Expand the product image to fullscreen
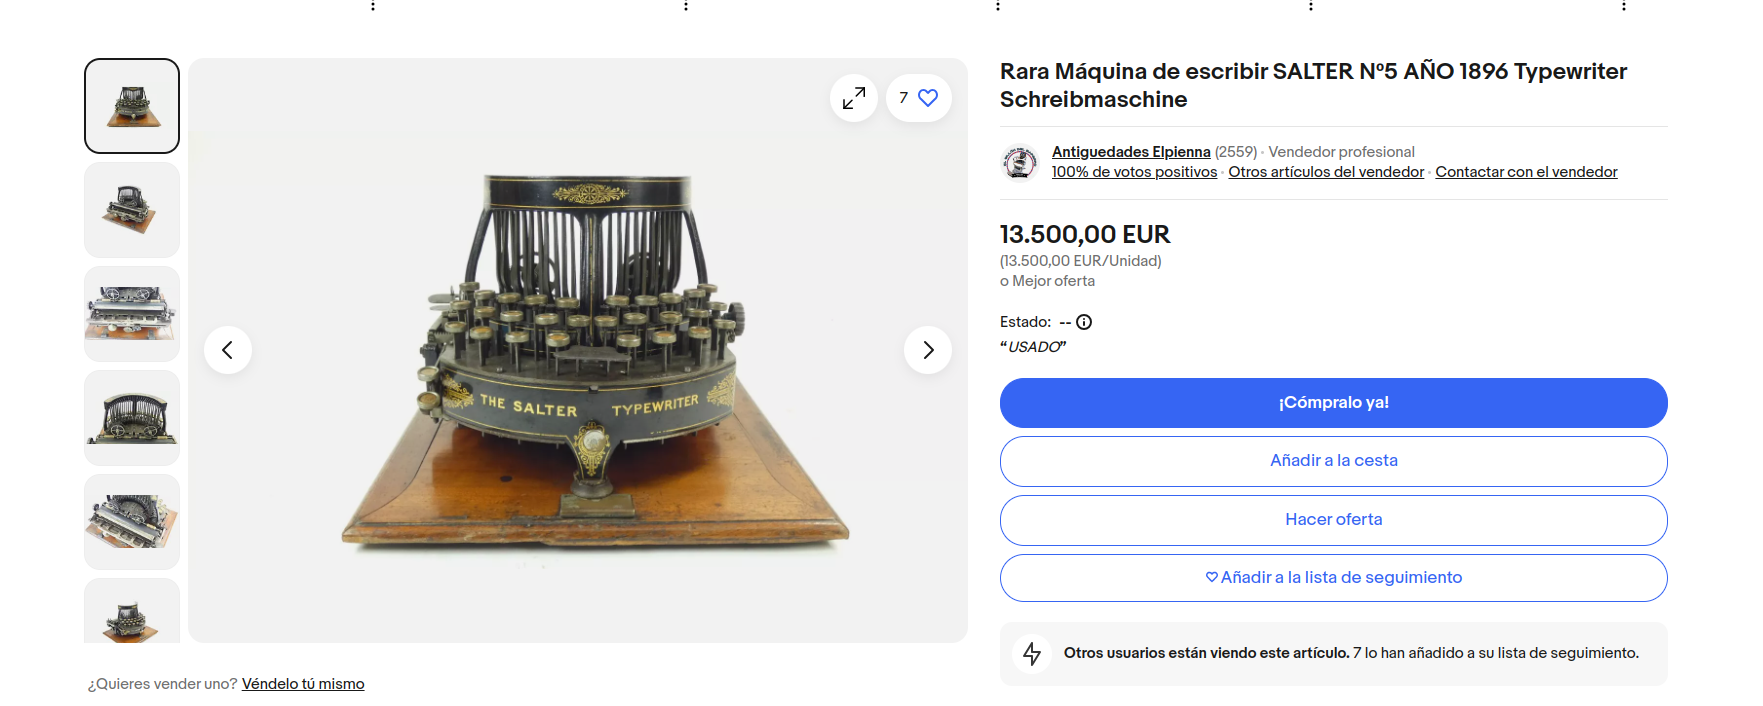The image size is (1763, 706). 854,98
